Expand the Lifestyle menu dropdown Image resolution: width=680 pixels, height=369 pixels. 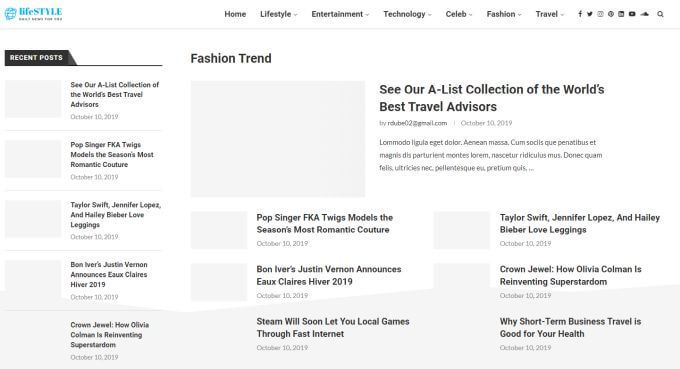(x=278, y=14)
